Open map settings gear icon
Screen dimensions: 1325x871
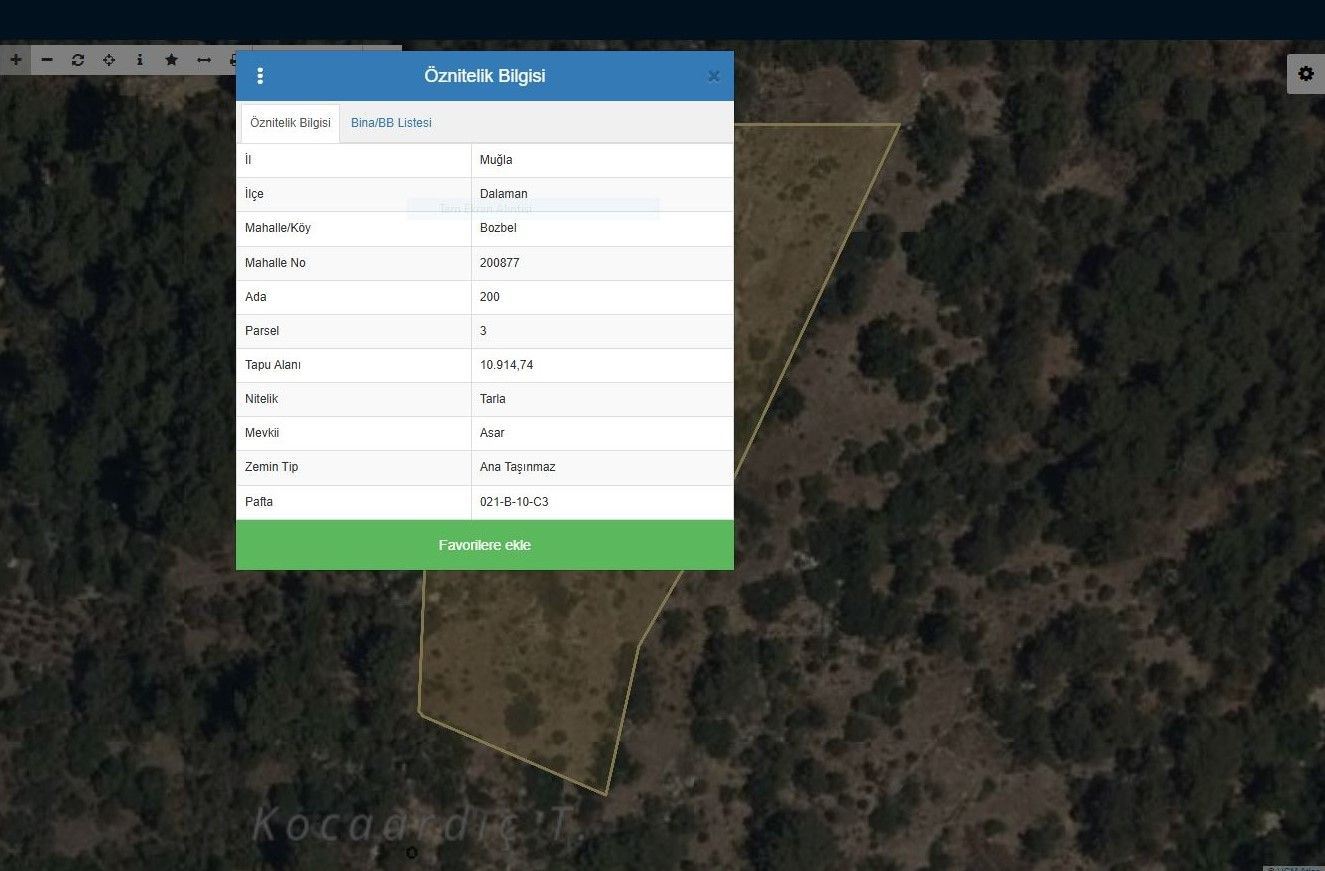click(1305, 74)
